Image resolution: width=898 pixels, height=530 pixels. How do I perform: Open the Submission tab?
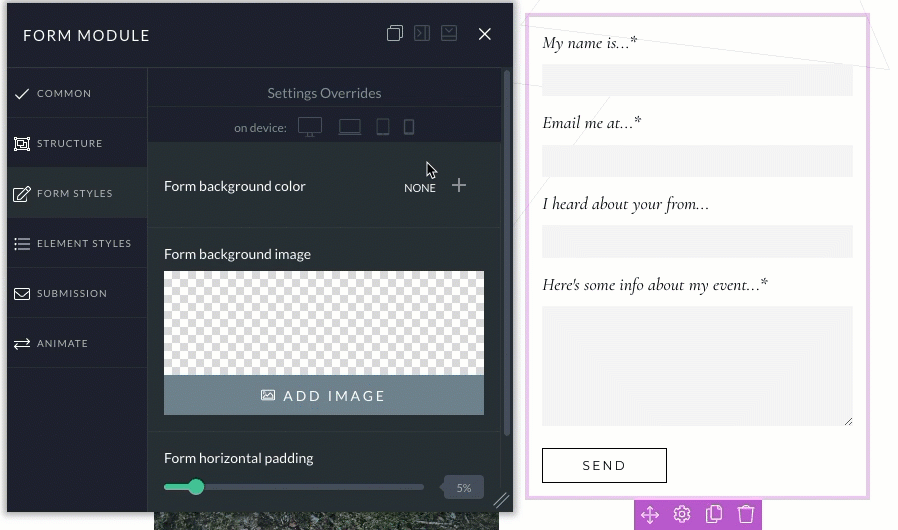pos(77,293)
